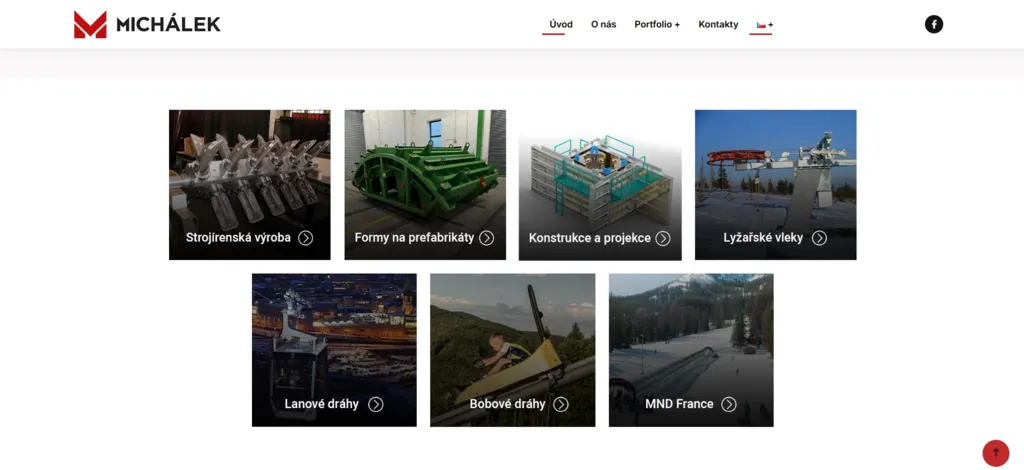Open Strojírenská výroba text link
The image size is (1024, 470).
pyautogui.click(x=238, y=238)
